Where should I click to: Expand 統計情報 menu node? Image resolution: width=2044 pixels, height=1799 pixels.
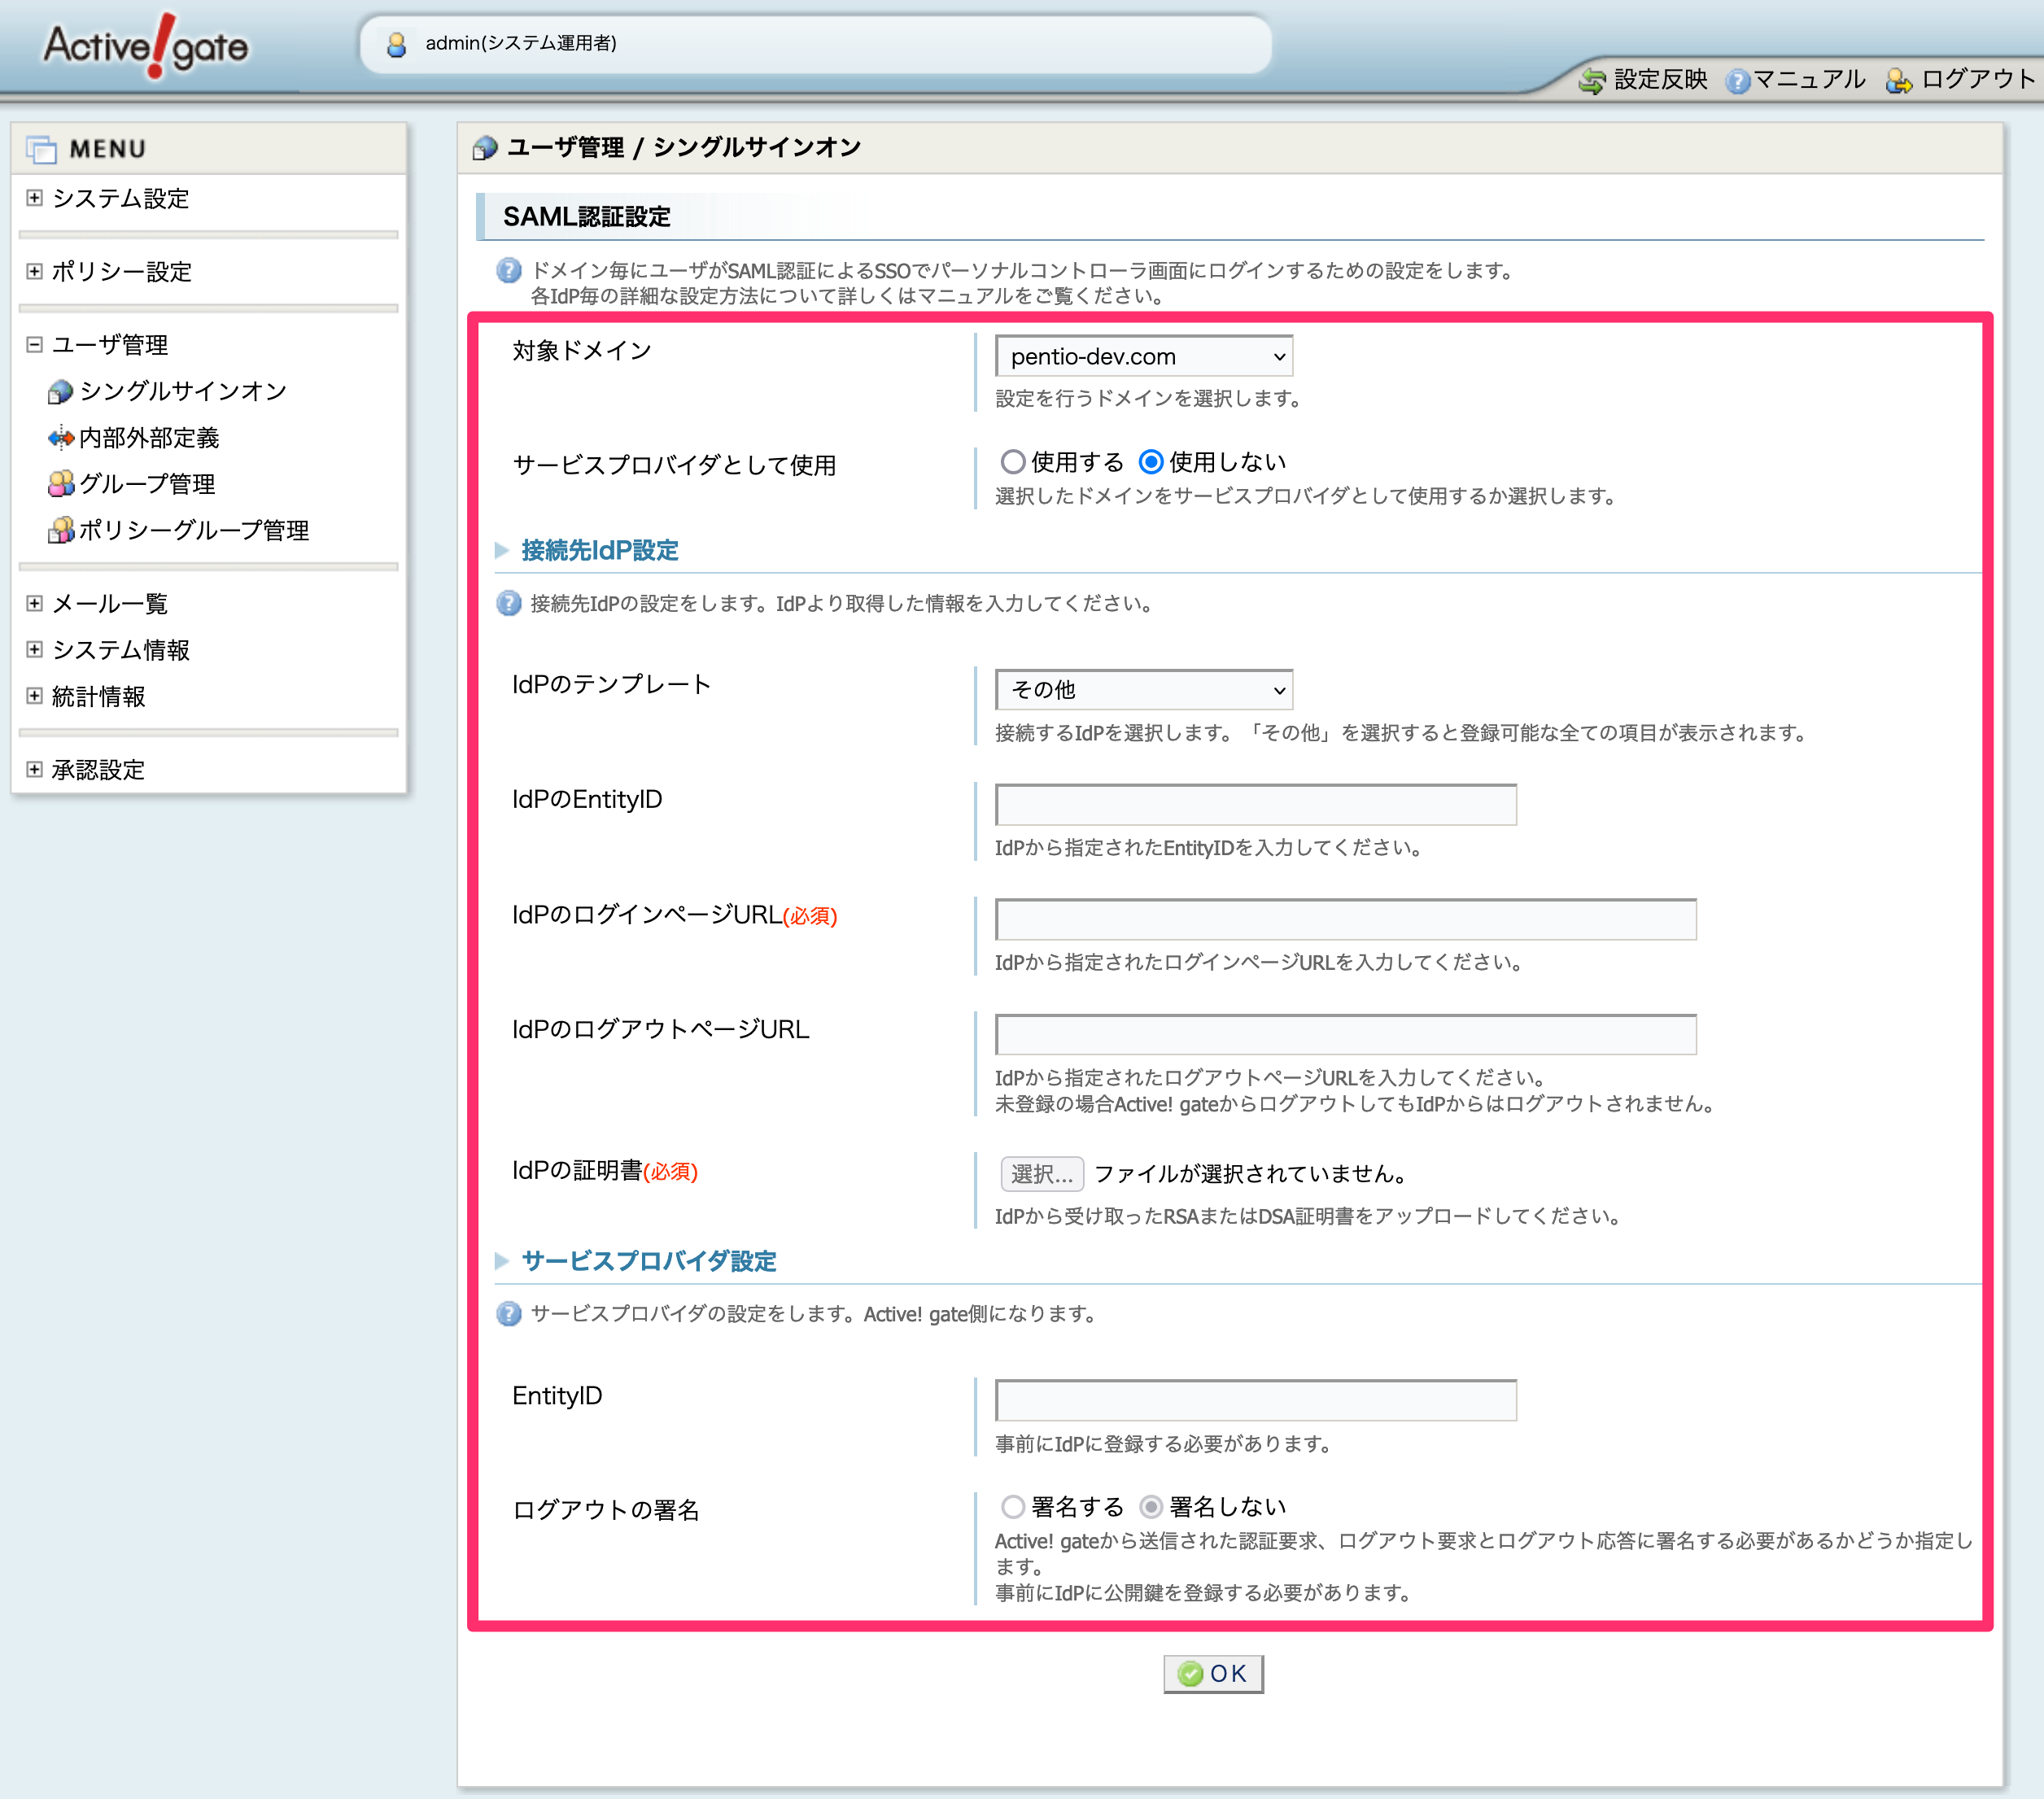(x=34, y=696)
